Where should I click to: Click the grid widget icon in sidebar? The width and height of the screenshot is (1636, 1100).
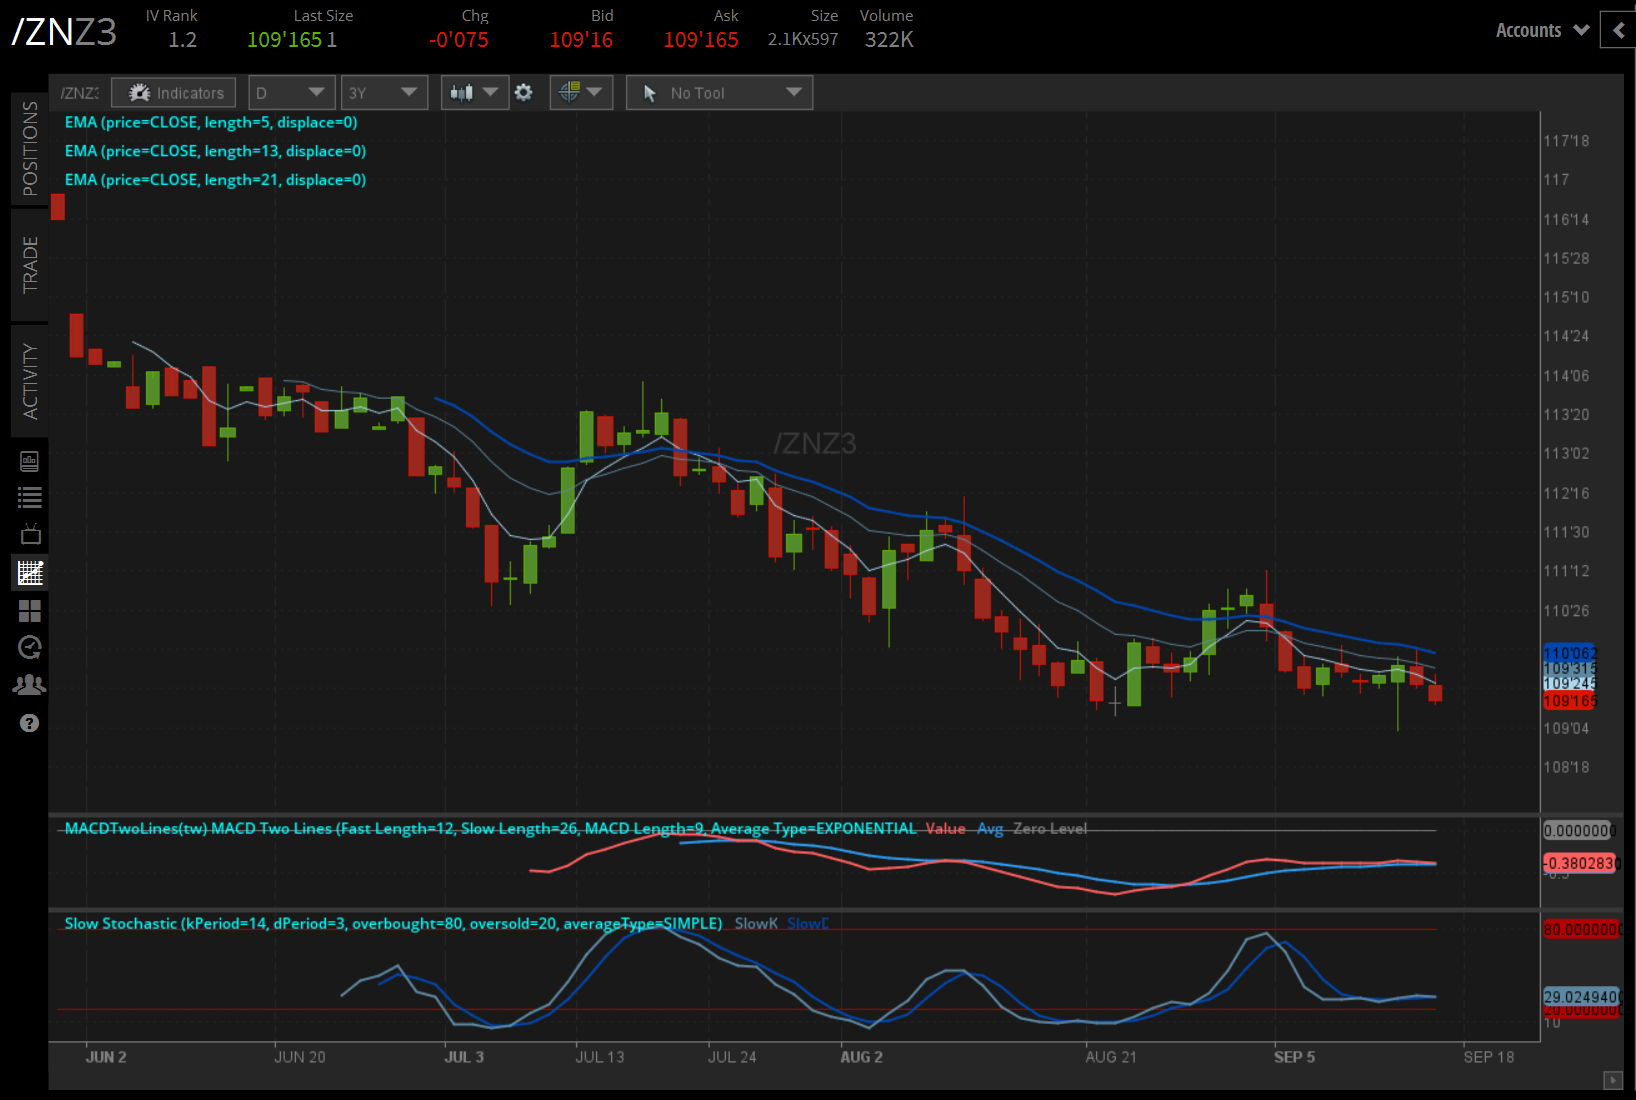tap(29, 610)
